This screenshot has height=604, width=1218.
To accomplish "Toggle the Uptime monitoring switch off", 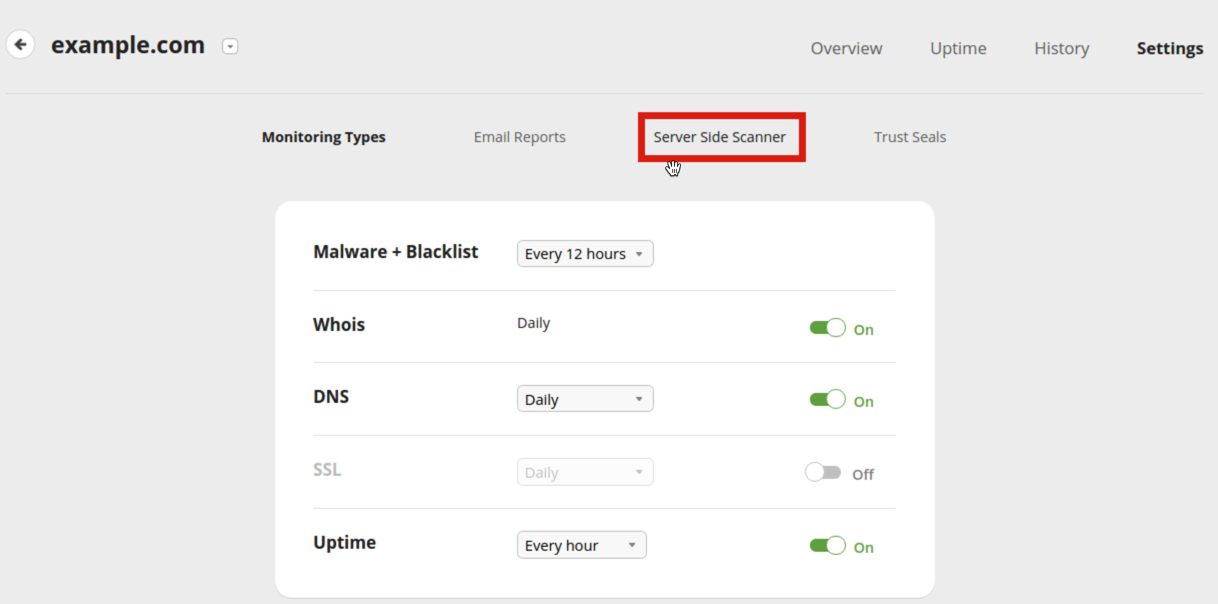I will pos(827,546).
